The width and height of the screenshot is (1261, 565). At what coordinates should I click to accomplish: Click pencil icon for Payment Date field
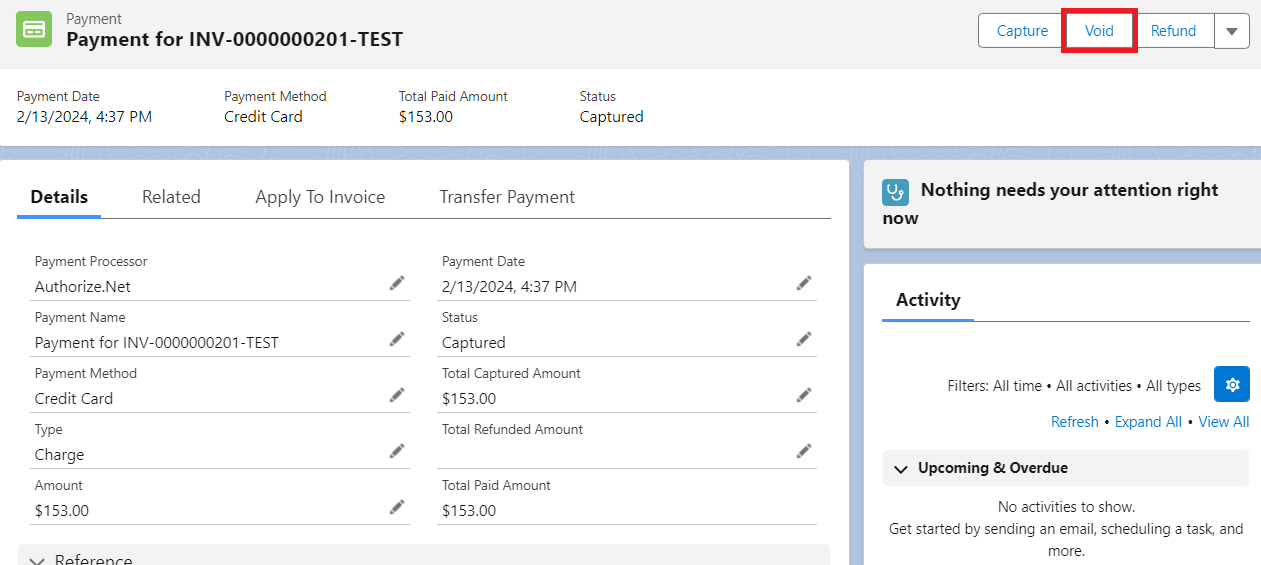[804, 283]
